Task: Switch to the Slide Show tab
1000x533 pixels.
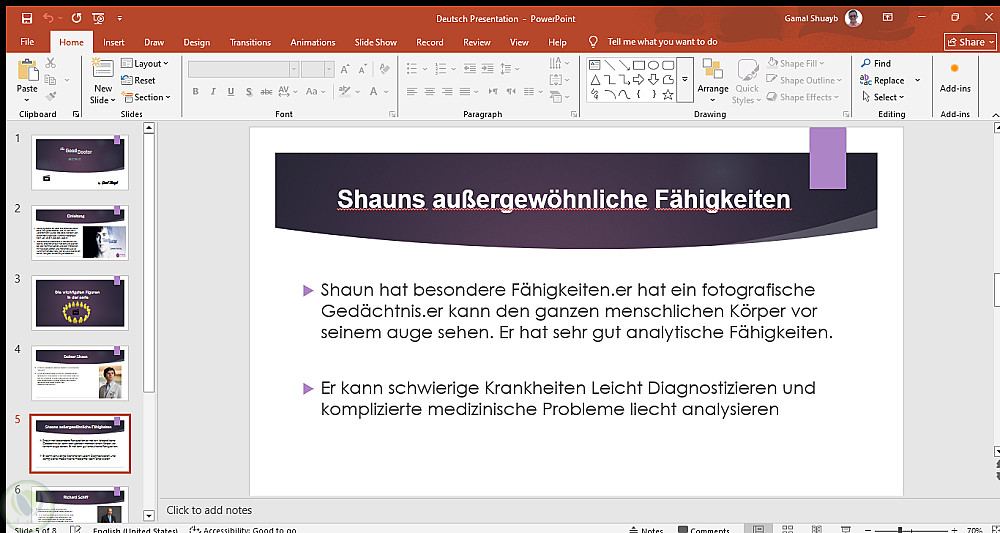Action: [x=376, y=42]
